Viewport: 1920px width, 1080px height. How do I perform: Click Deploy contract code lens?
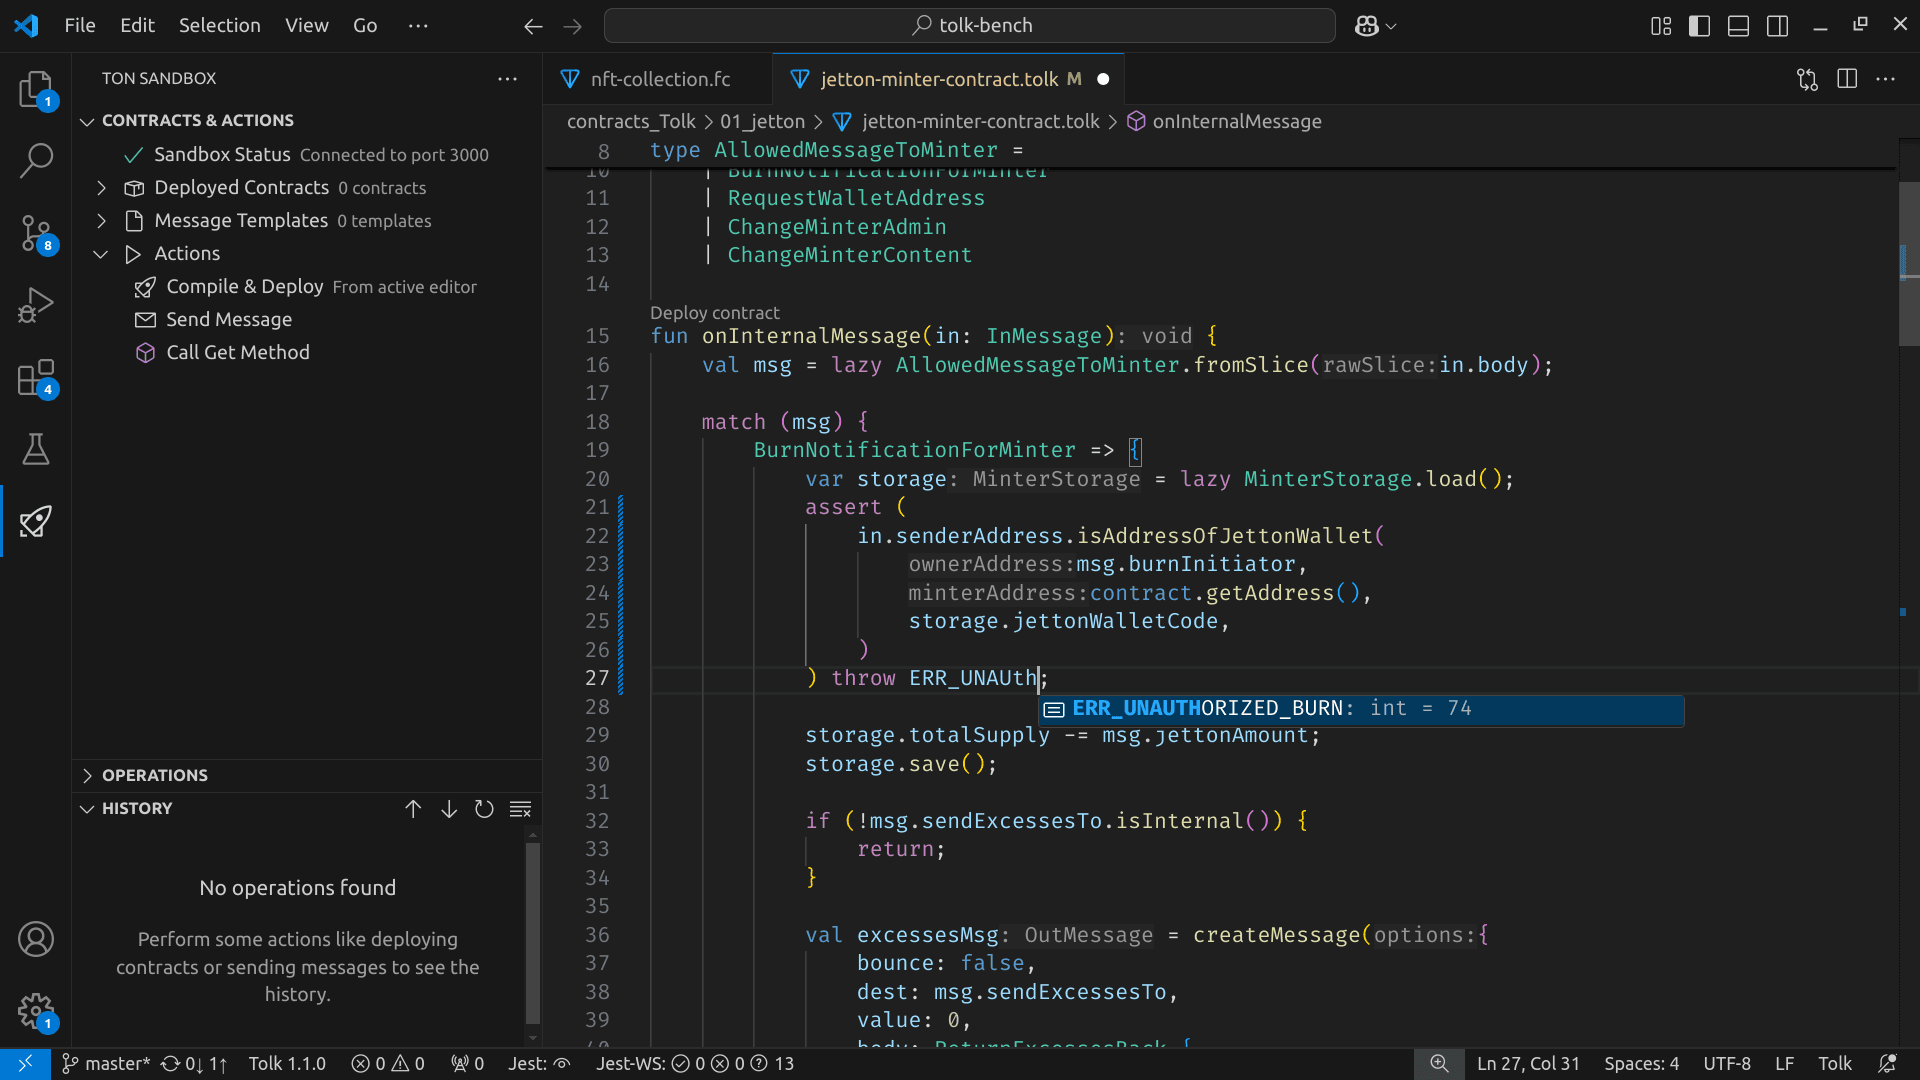pos(714,313)
